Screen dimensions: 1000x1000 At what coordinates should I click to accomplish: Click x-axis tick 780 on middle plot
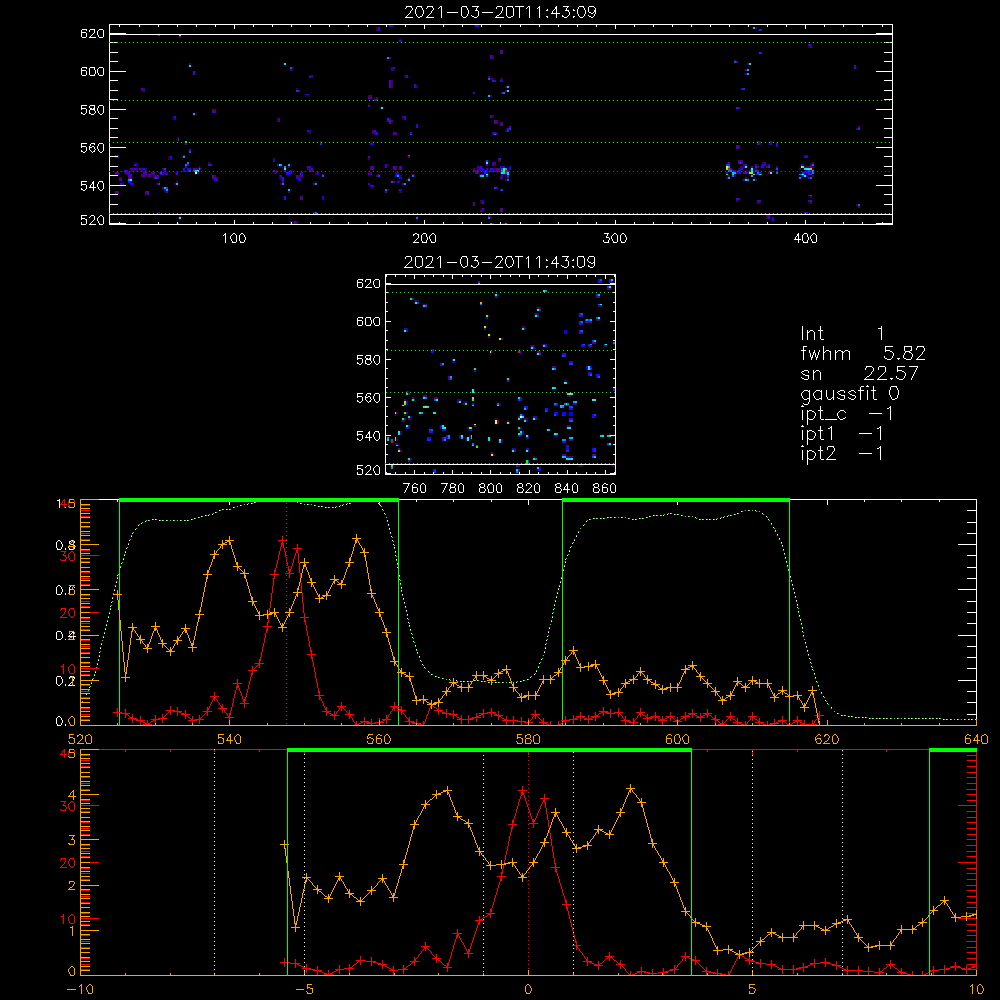[x=453, y=489]
